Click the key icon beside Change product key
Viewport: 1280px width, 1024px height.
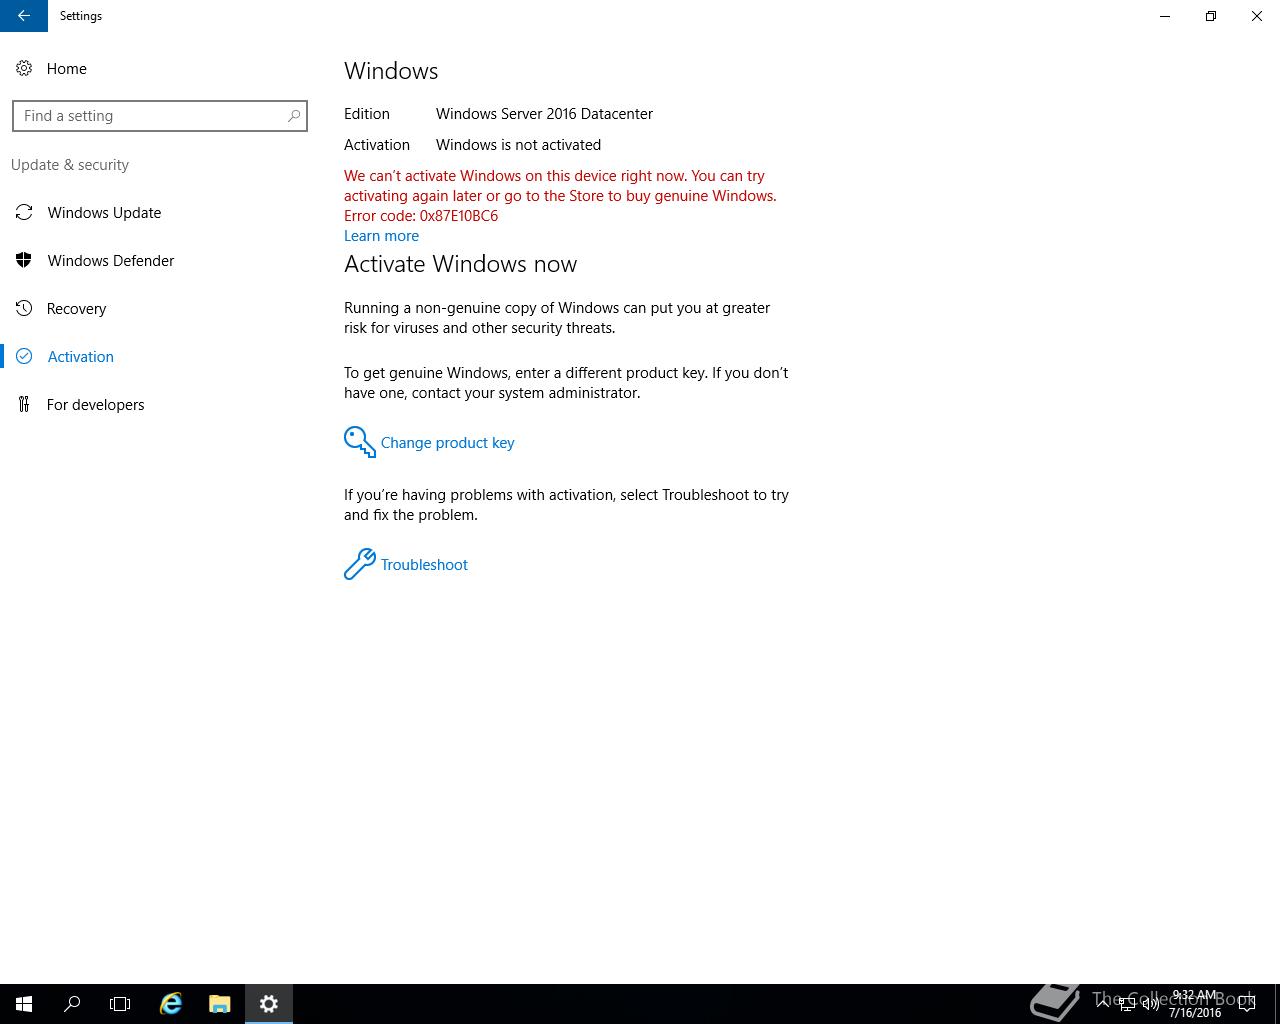[x=359, y=442]
